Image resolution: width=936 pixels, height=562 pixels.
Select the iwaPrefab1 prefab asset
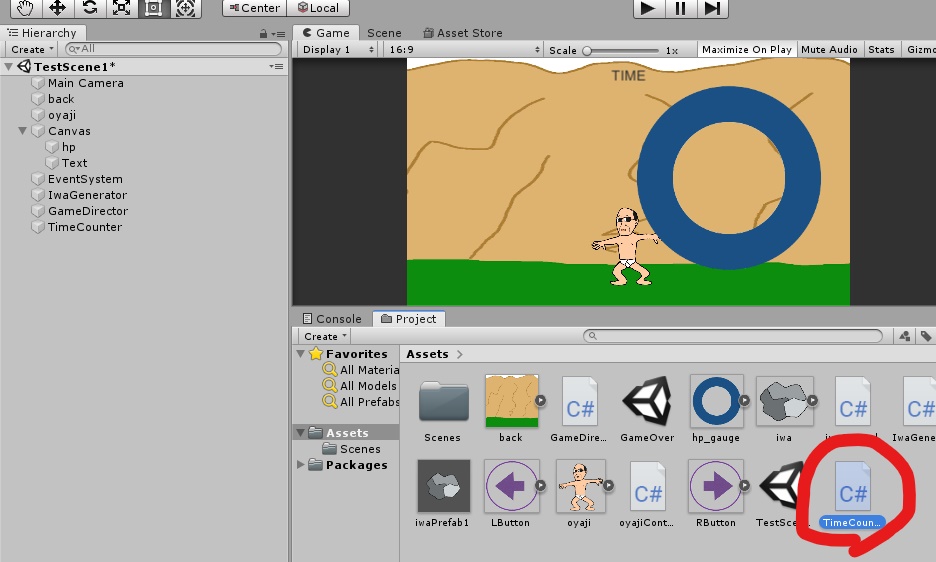coord(442,495)
